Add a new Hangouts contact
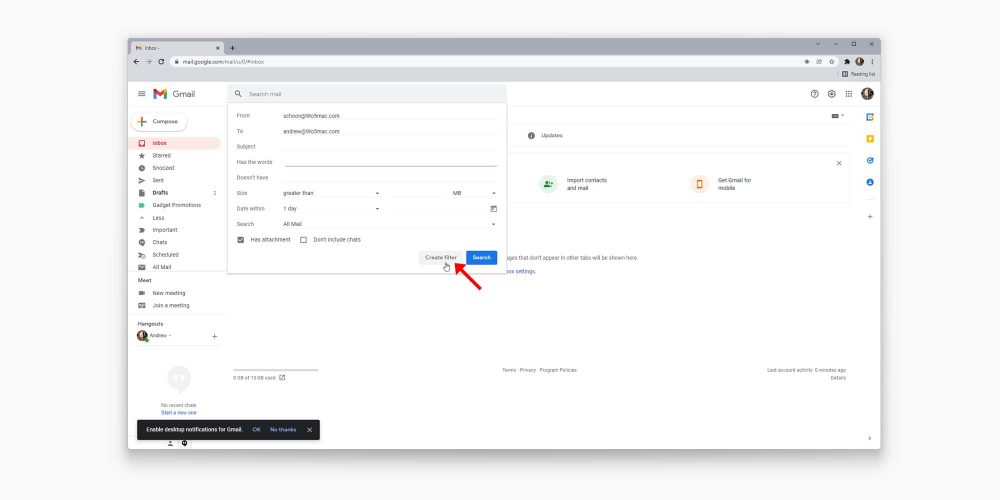The width and height of the screenshot is (1000, 500). click(x=214, y=336)
